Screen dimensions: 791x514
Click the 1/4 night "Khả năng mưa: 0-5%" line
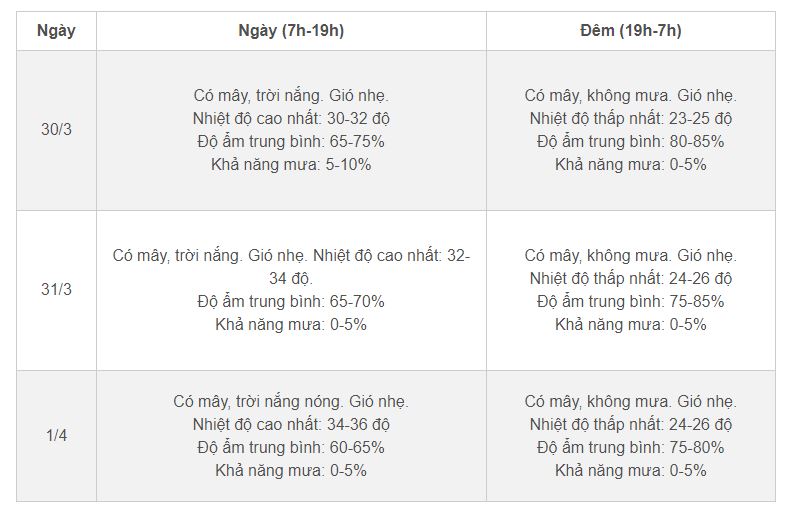(x=630, y=470)
